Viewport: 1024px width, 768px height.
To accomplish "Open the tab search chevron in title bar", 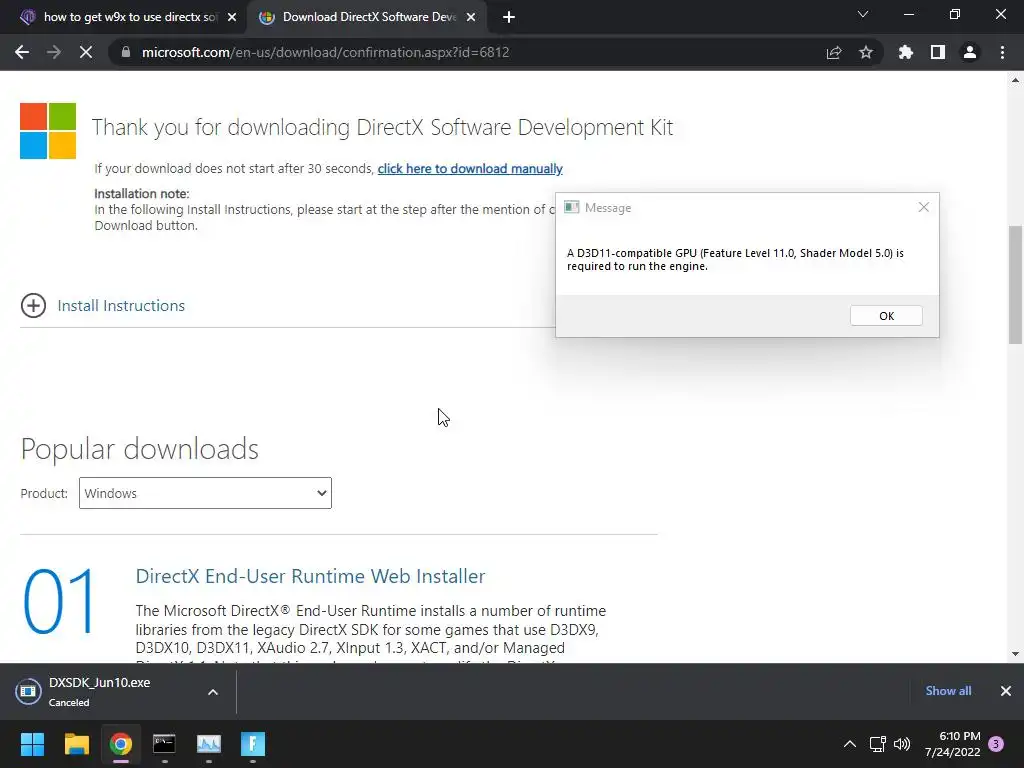I will tap(863, 14).
